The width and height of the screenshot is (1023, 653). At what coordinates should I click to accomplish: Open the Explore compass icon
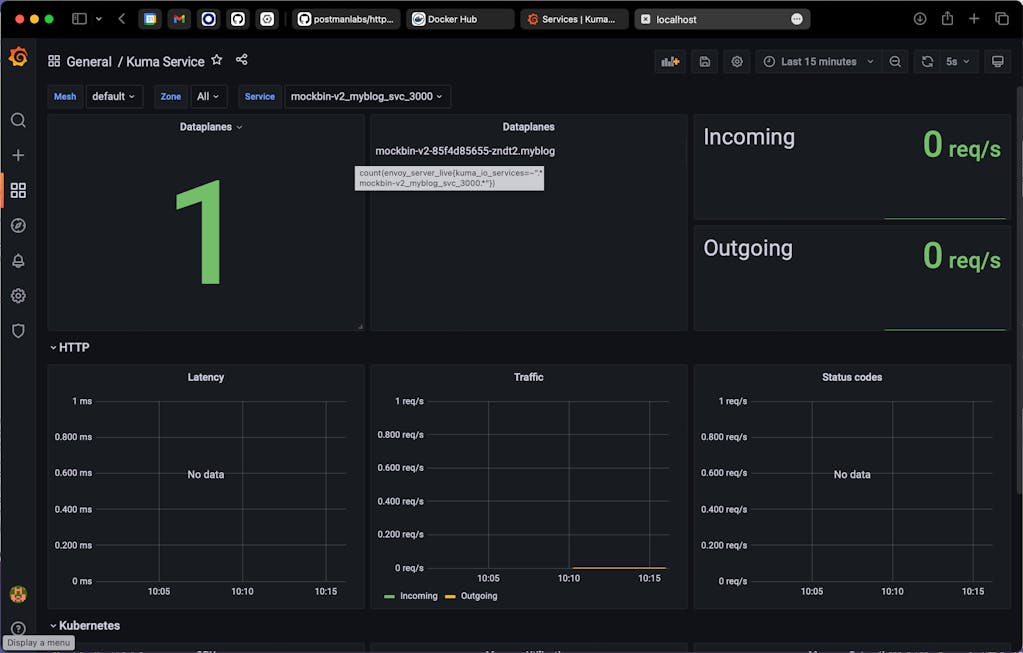tap(18, 225)
